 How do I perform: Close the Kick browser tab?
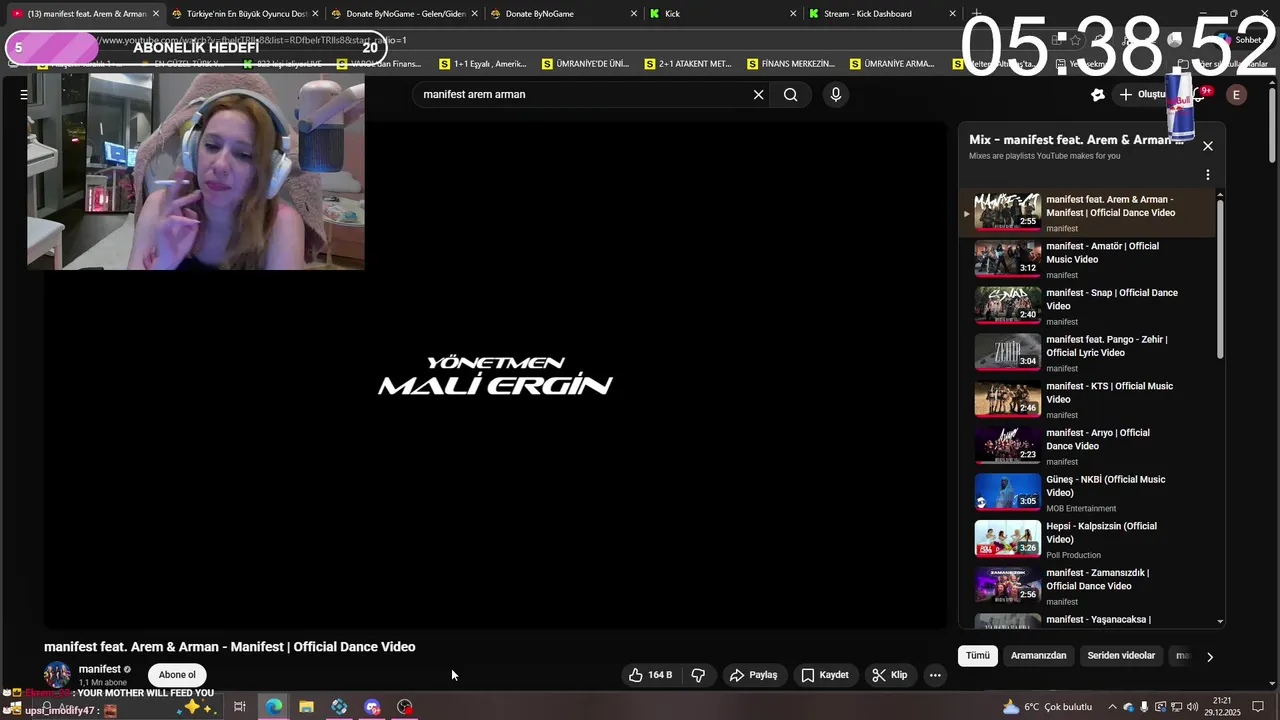tap(793, 14)
